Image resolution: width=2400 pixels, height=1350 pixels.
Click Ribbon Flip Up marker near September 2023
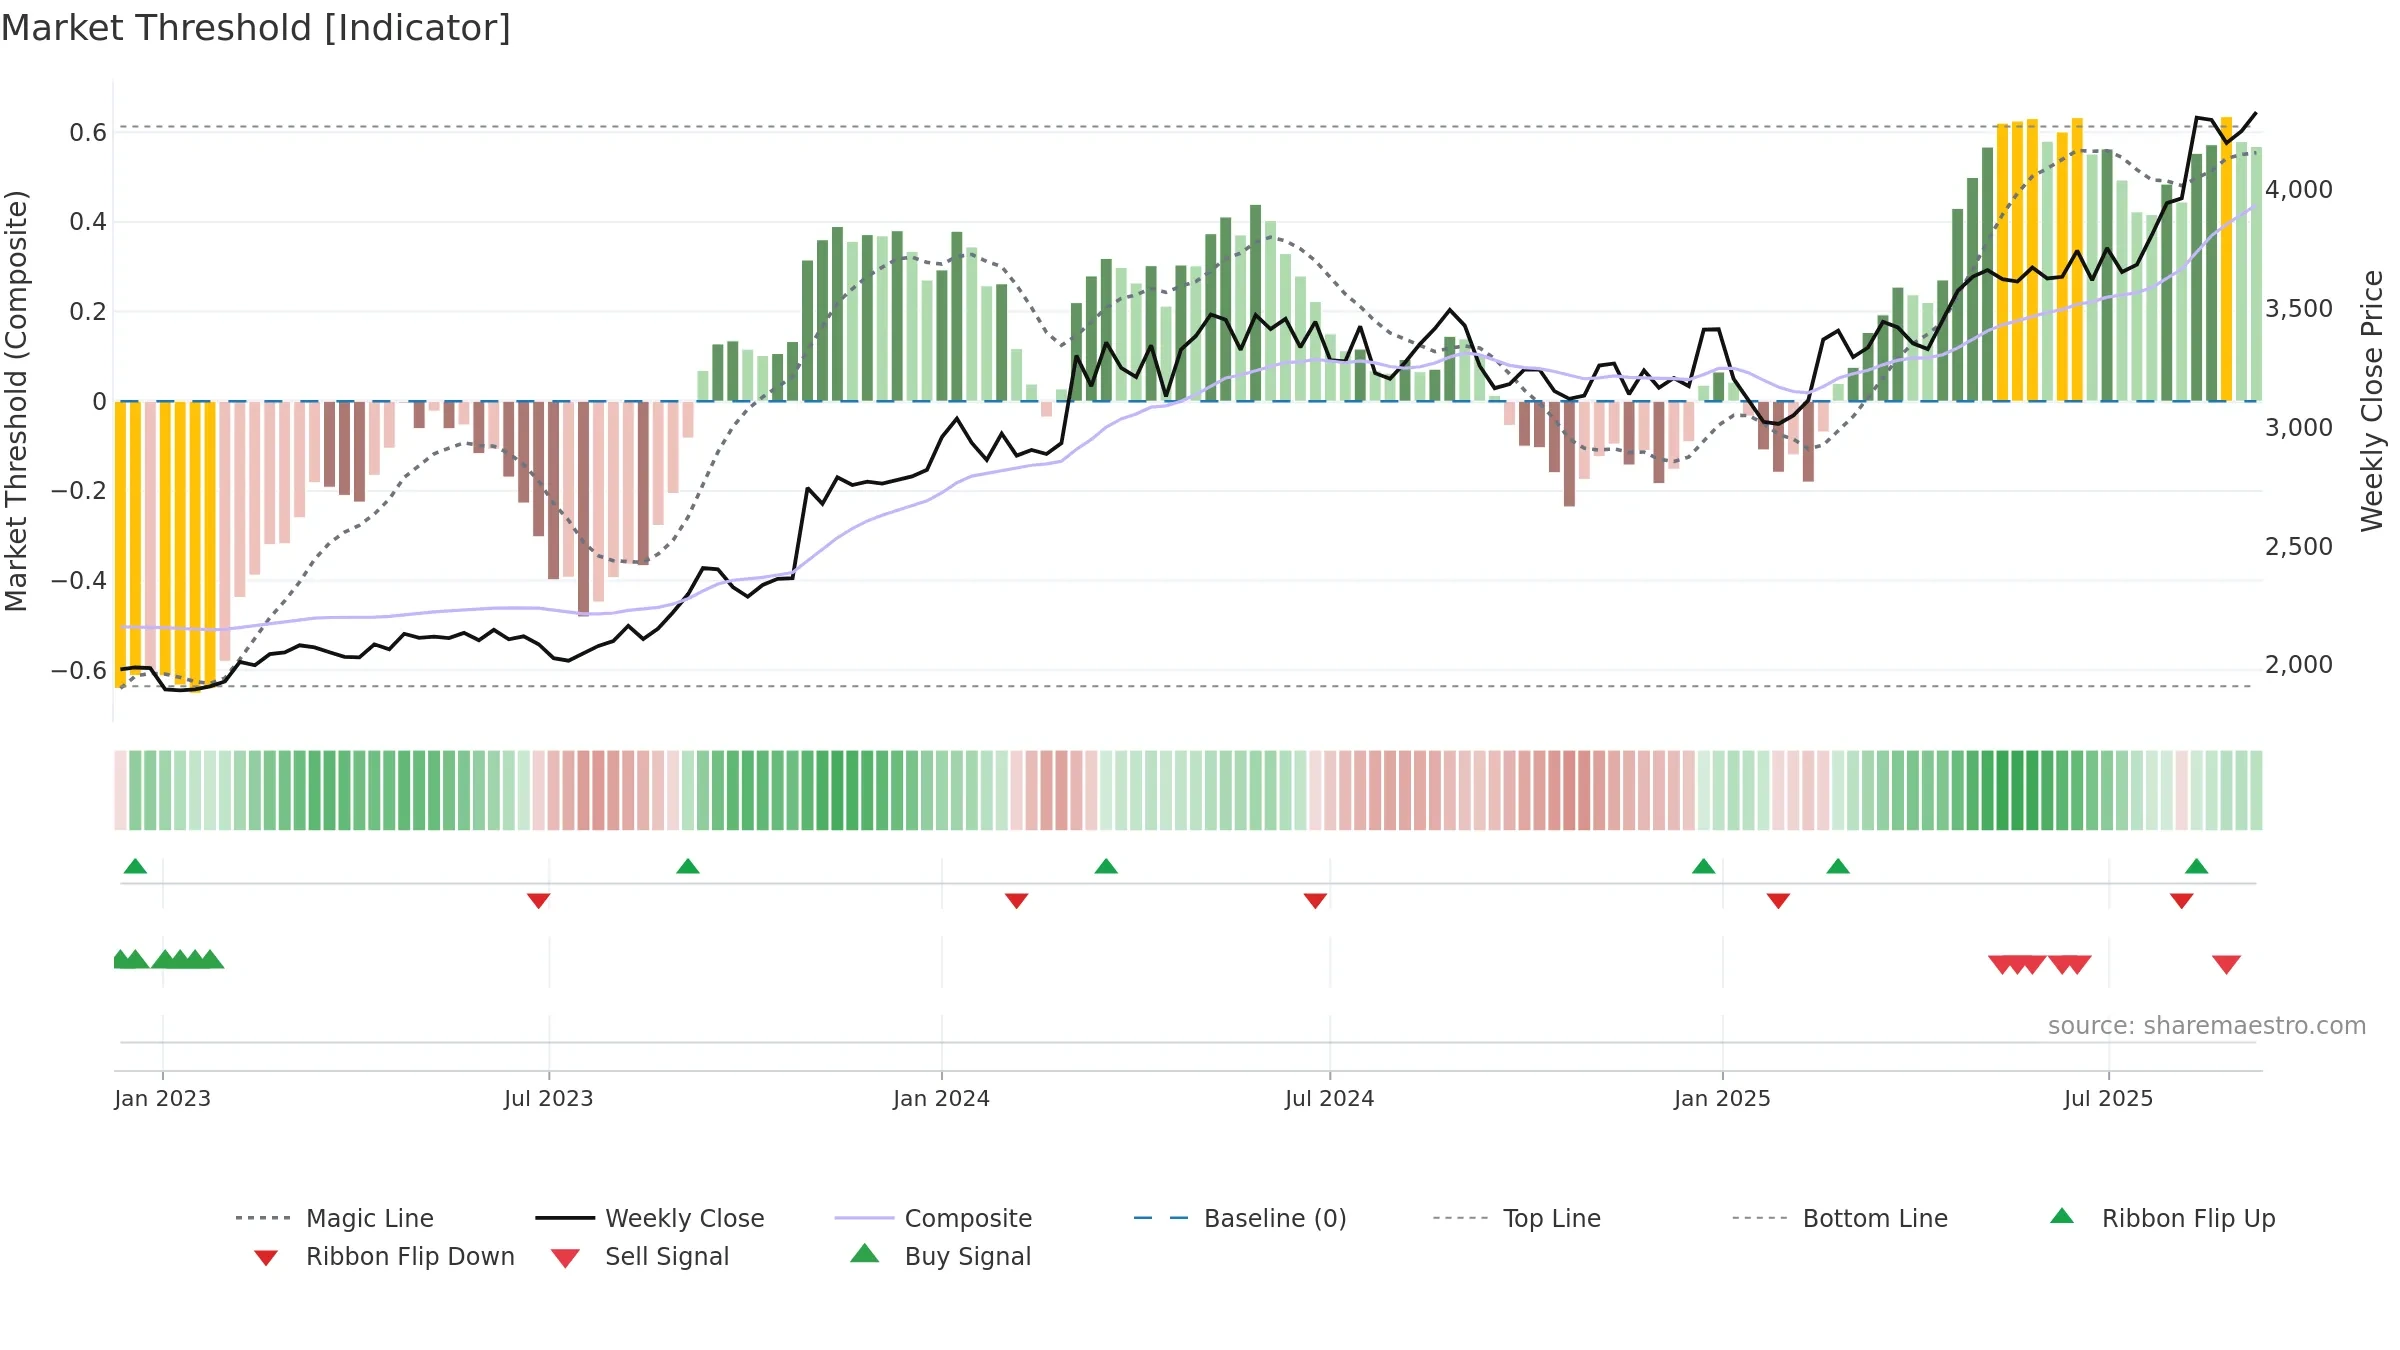tap(688, 866)
